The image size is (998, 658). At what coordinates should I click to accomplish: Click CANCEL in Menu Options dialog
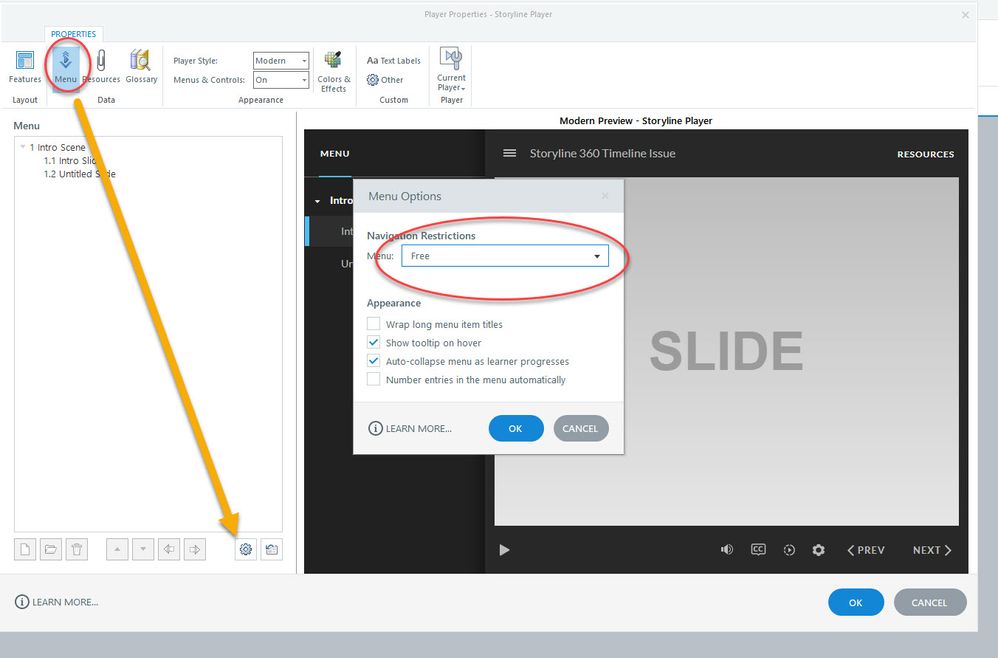coord(580,428)
